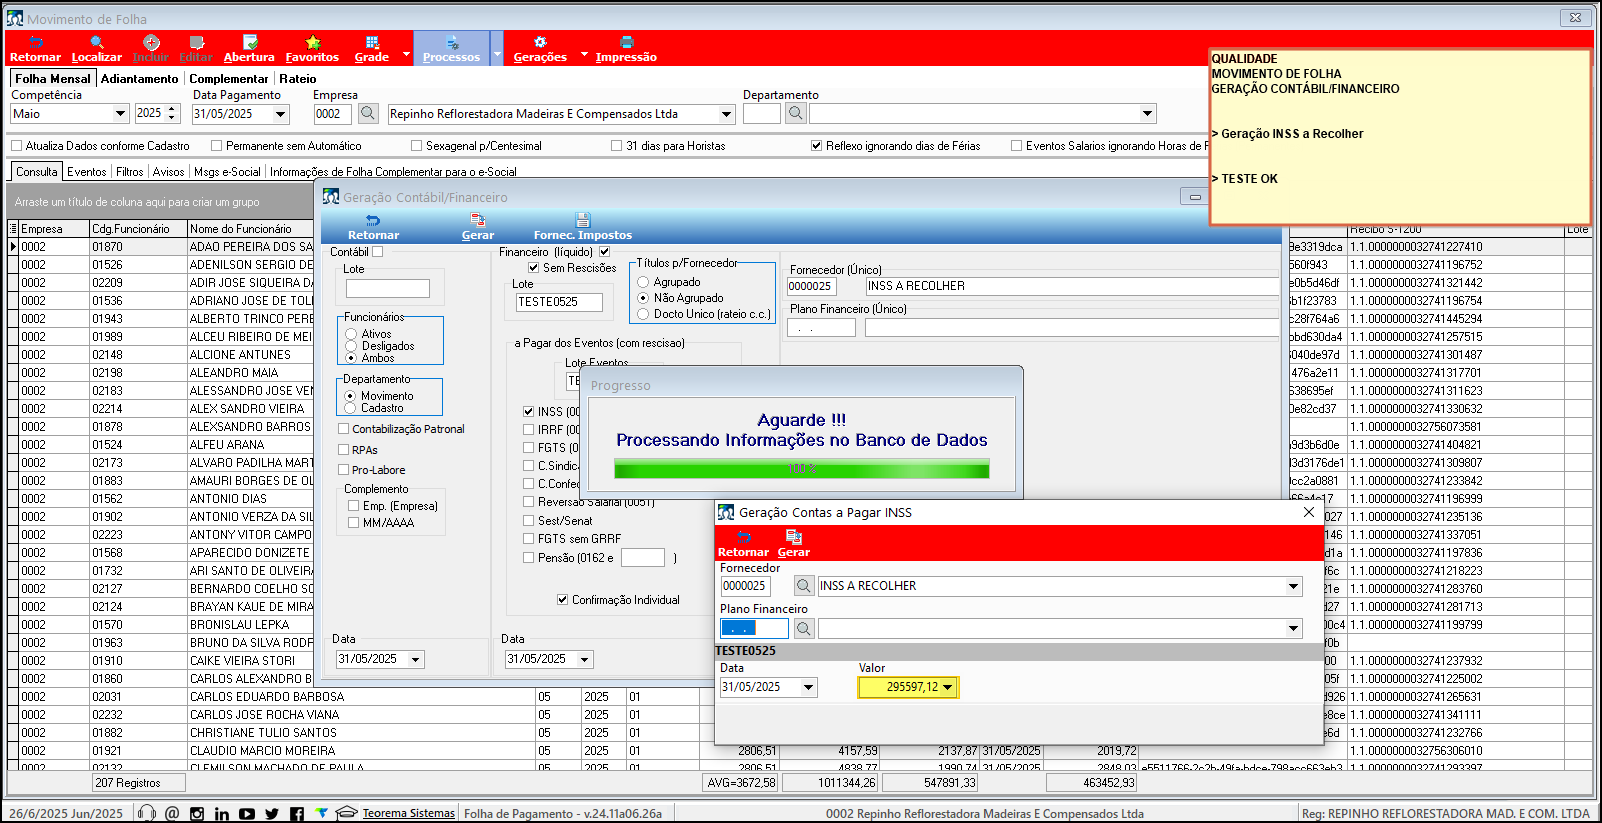Select Ativos radio under Funcionários

(x=351, y=334)
